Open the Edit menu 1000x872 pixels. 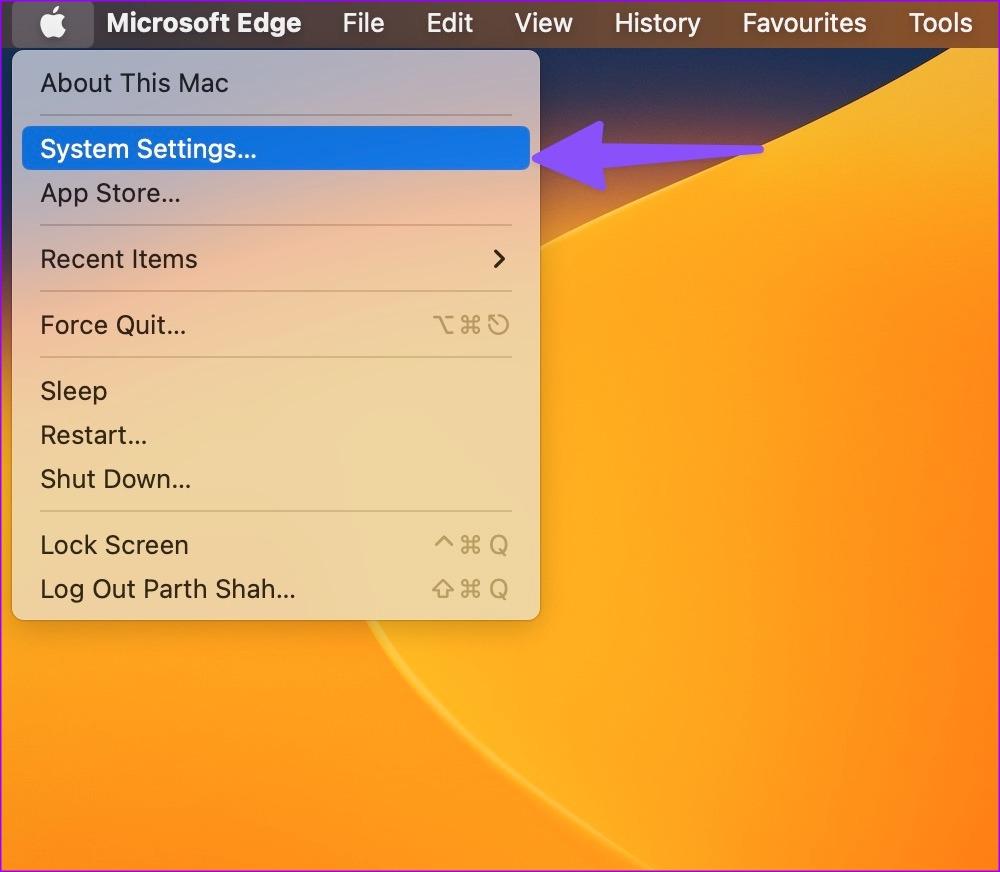450,24
